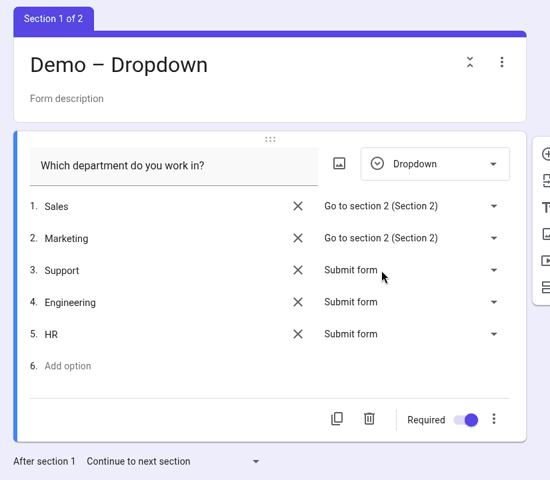The height and width of the screenshot is (480, 550).
Task: Click into the Form description field
Action: [67, 99]
